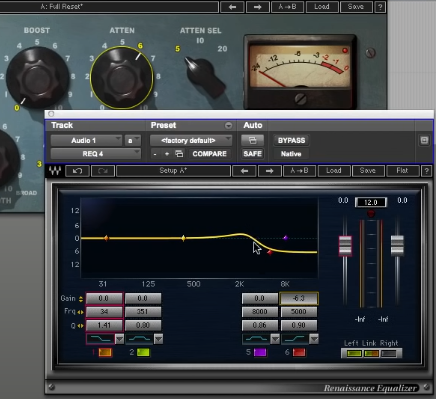Click the left output fader handle
436x399 pixels.
coord(345,246)
